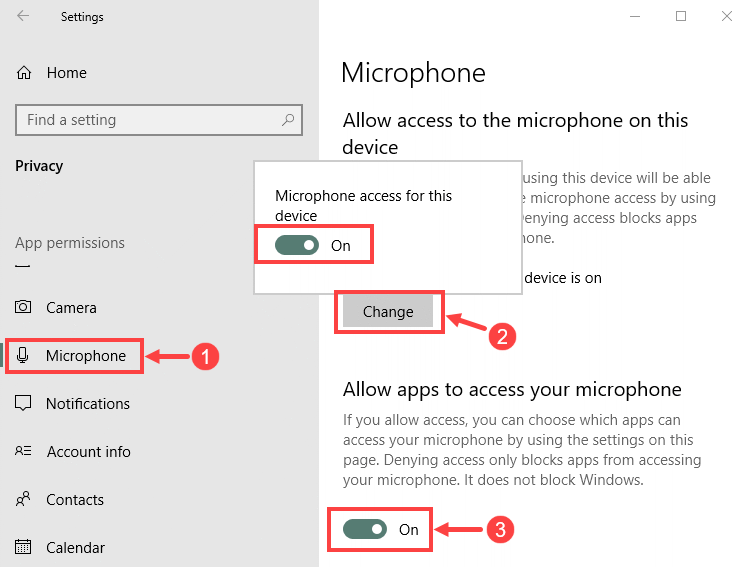
Task: Toggle Allow apps to access microphone
Action: 365,529
